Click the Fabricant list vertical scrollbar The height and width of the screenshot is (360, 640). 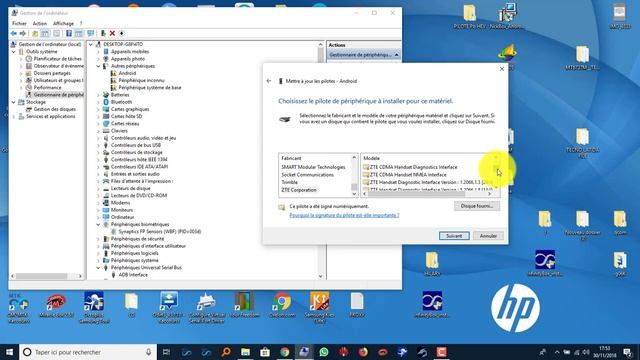(354, 175)
